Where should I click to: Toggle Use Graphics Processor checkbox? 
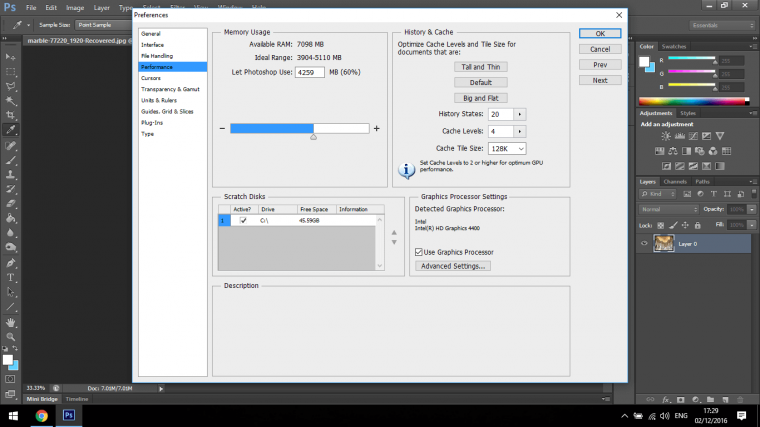(x=419, y=252)
